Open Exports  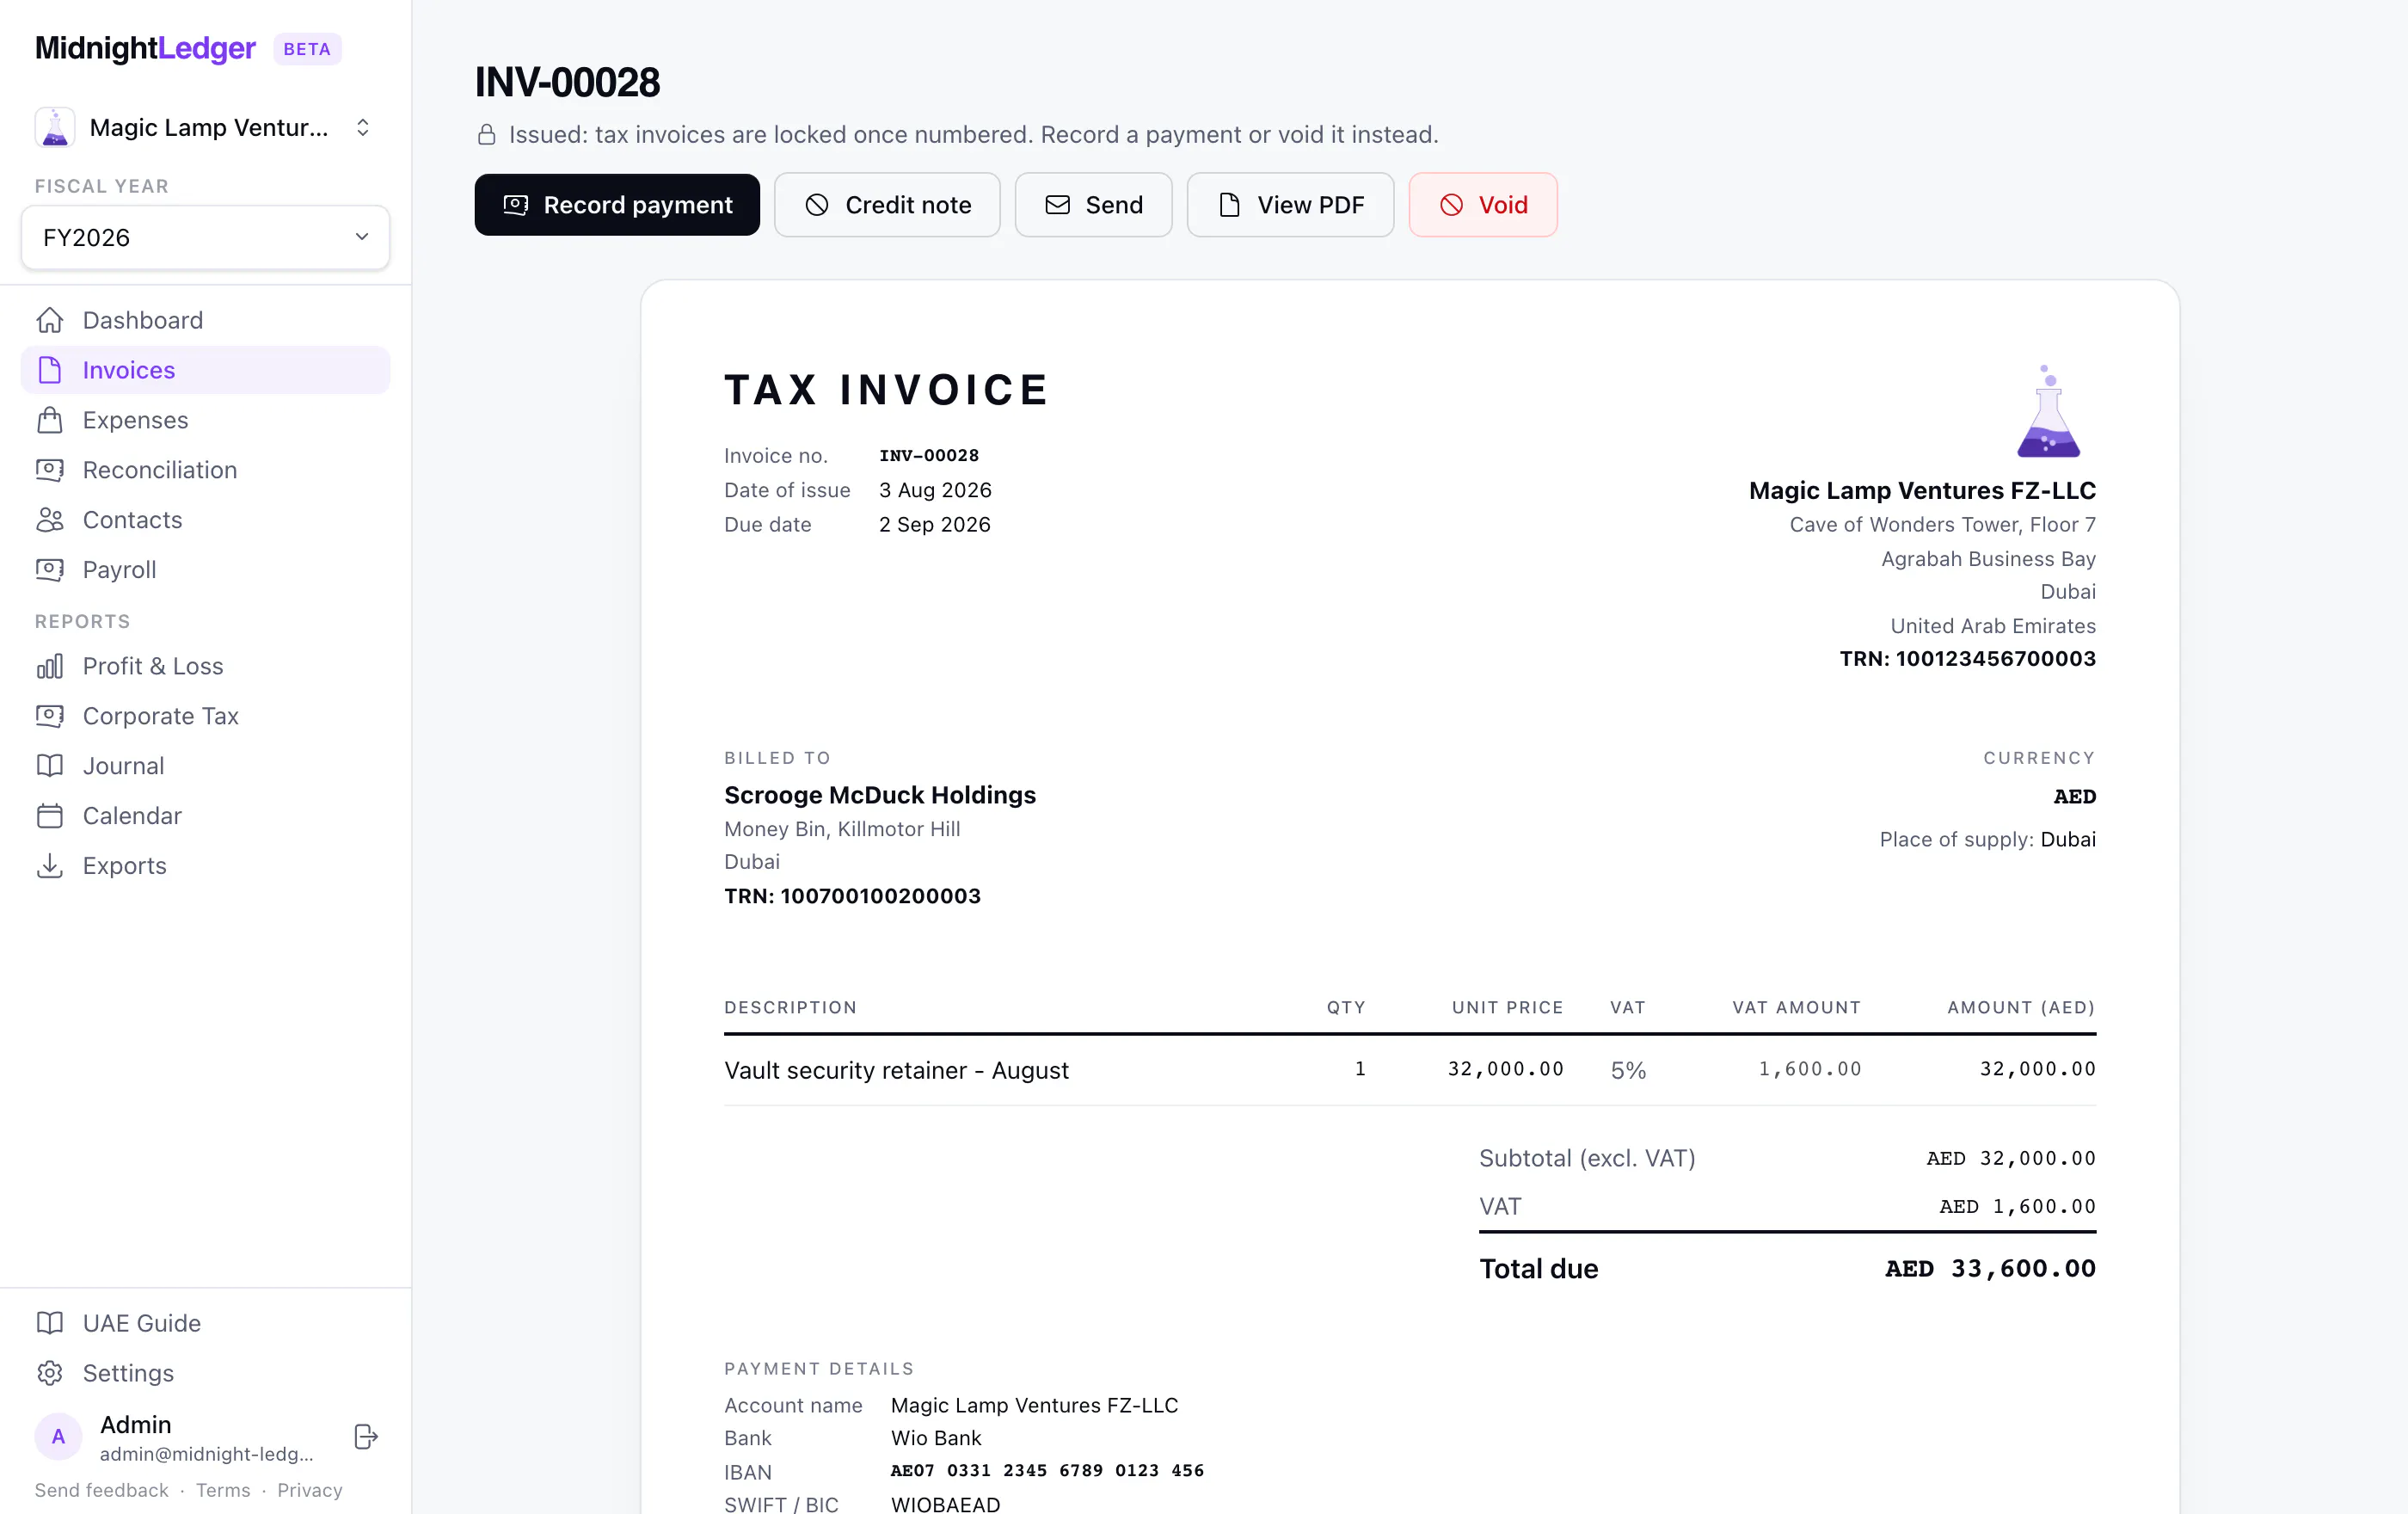point(205,866)
